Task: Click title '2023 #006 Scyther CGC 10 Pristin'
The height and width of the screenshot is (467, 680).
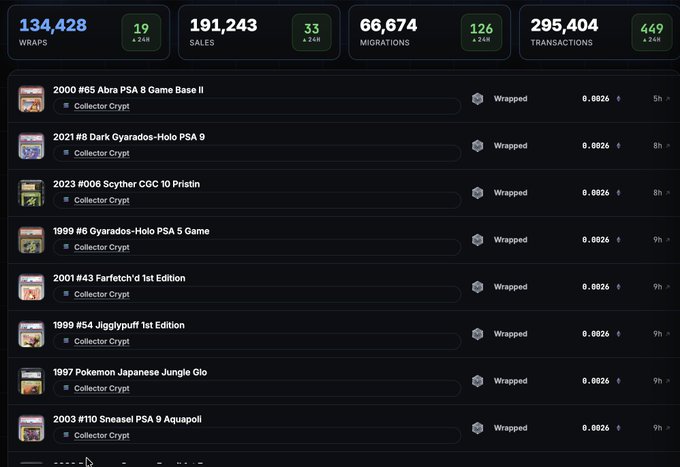Action: tap(127, 184)
